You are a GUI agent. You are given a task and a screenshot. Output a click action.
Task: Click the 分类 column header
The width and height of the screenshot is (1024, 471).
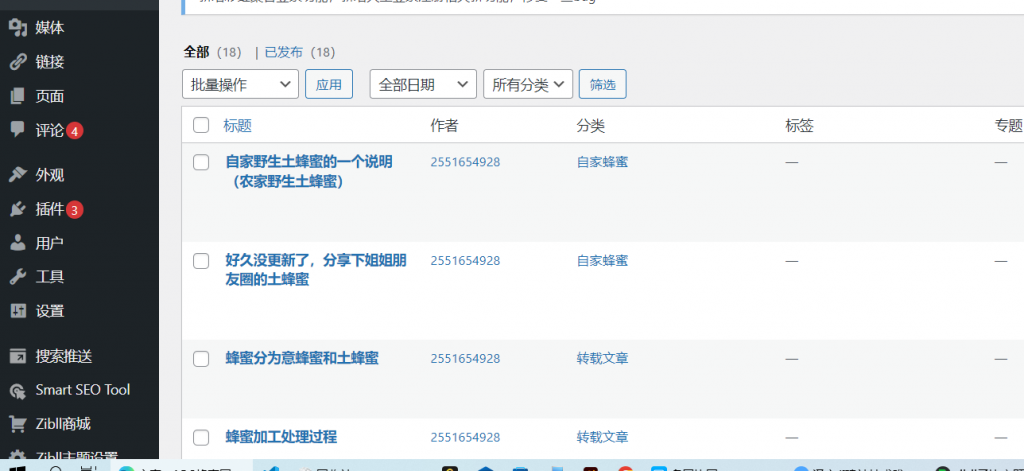pos(591,125)
